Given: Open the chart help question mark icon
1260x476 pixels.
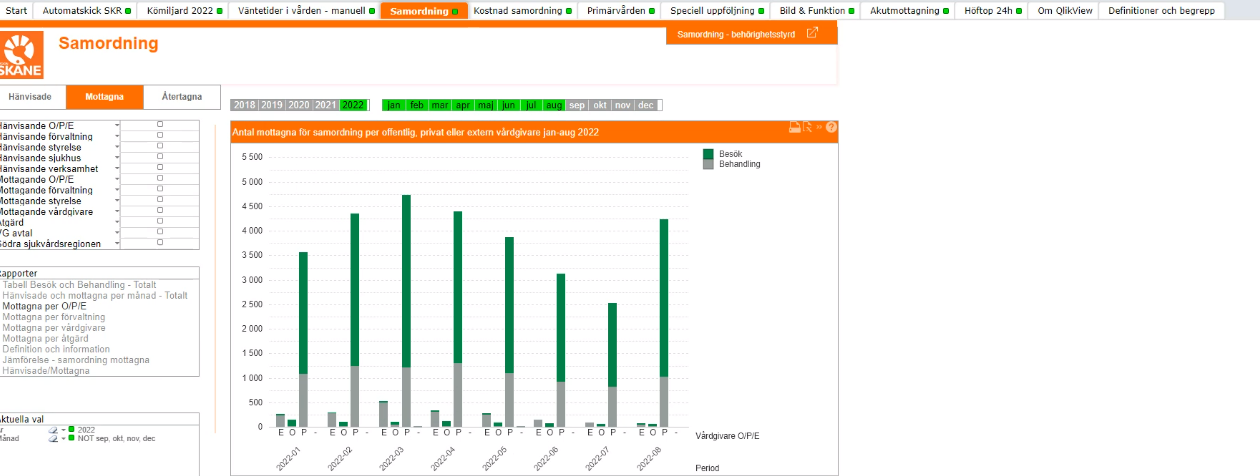Looking at the screenshot, I should 831,128.
